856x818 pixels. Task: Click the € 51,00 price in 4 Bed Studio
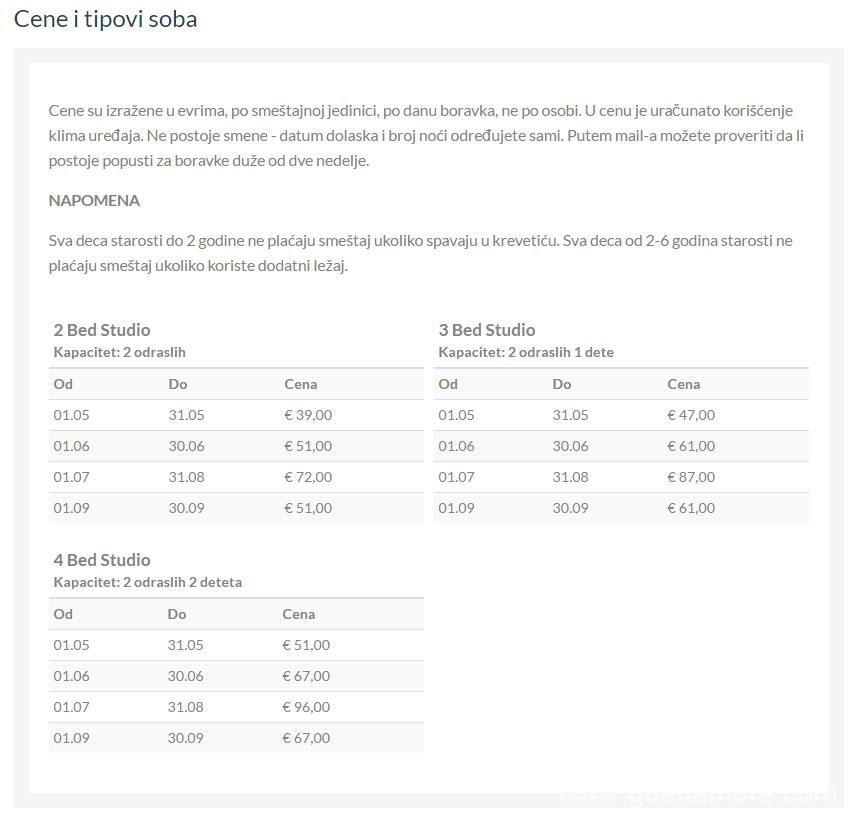pos(306,645)
